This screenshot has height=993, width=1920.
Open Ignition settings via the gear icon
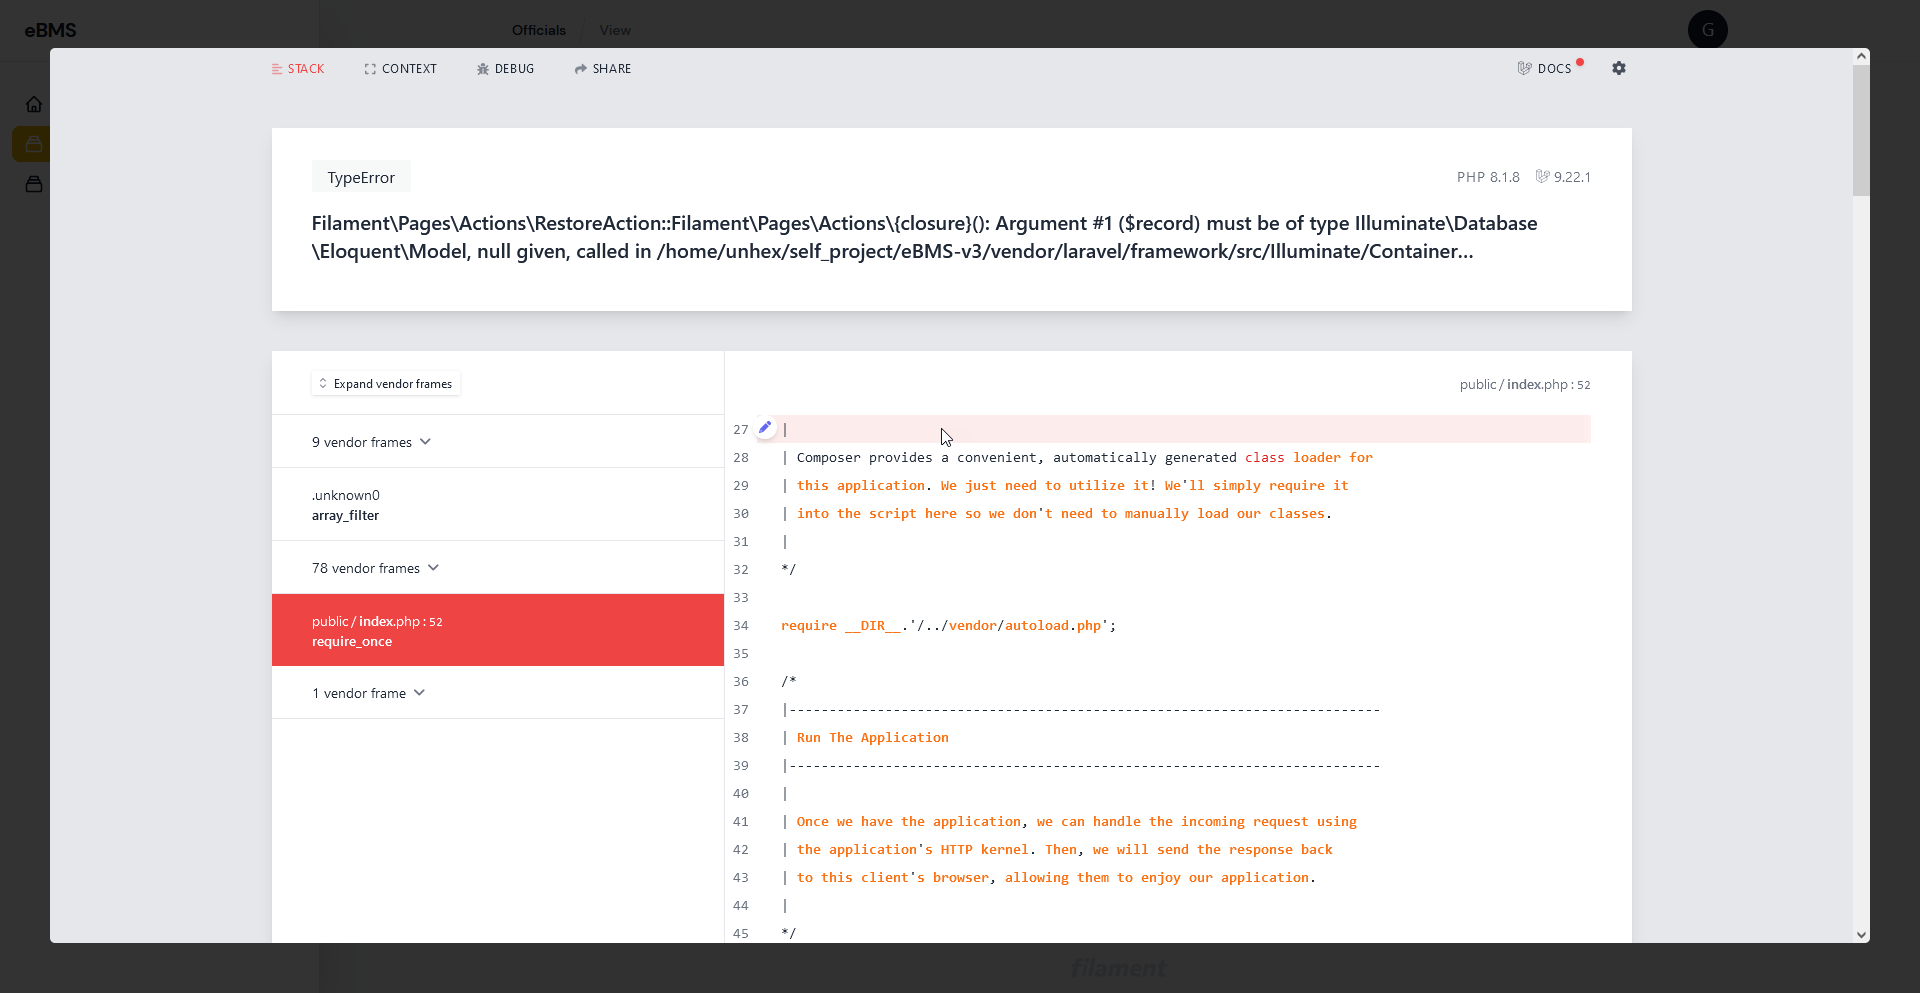pos(1619,68)
